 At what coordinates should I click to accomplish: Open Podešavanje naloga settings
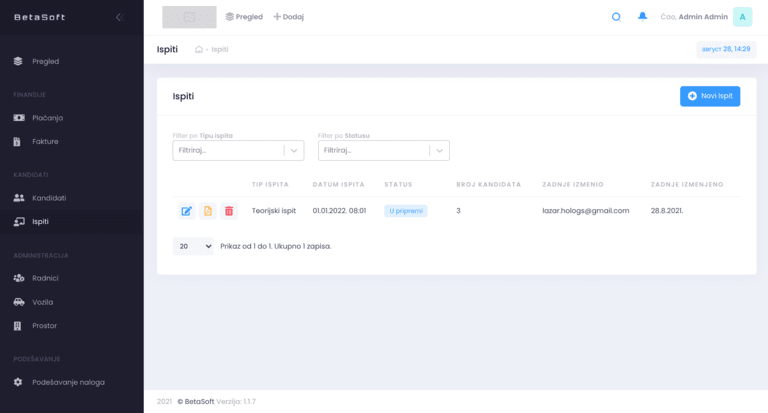tap(72, 382)
